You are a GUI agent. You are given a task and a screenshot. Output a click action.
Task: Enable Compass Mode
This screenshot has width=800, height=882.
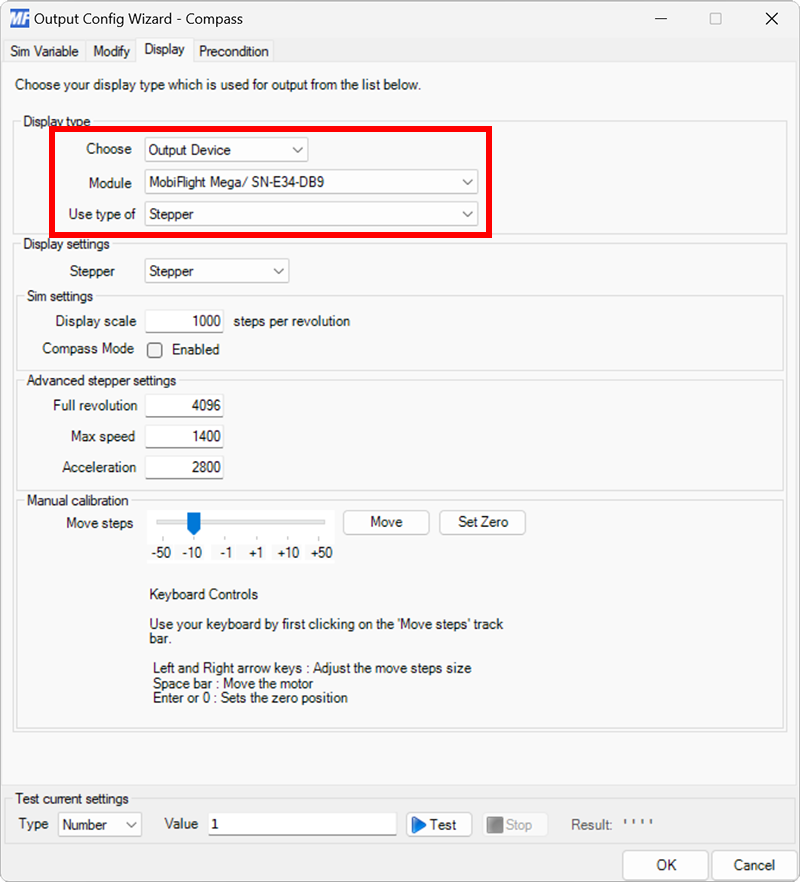click(x=155, y=349)
